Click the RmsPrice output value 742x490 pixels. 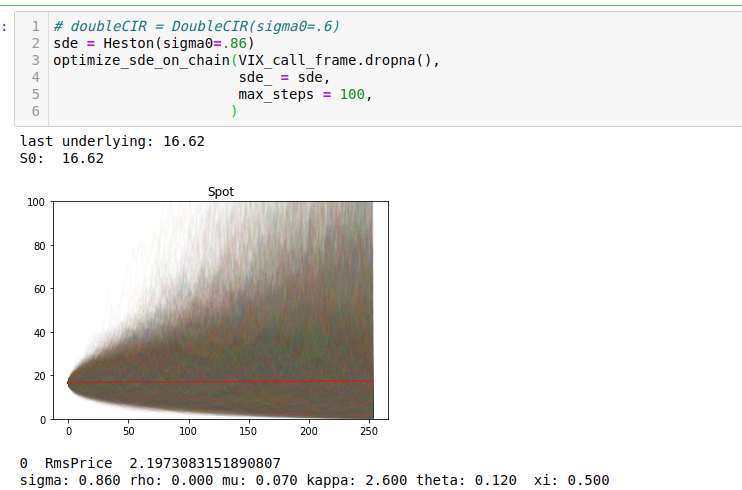[204, 463]
